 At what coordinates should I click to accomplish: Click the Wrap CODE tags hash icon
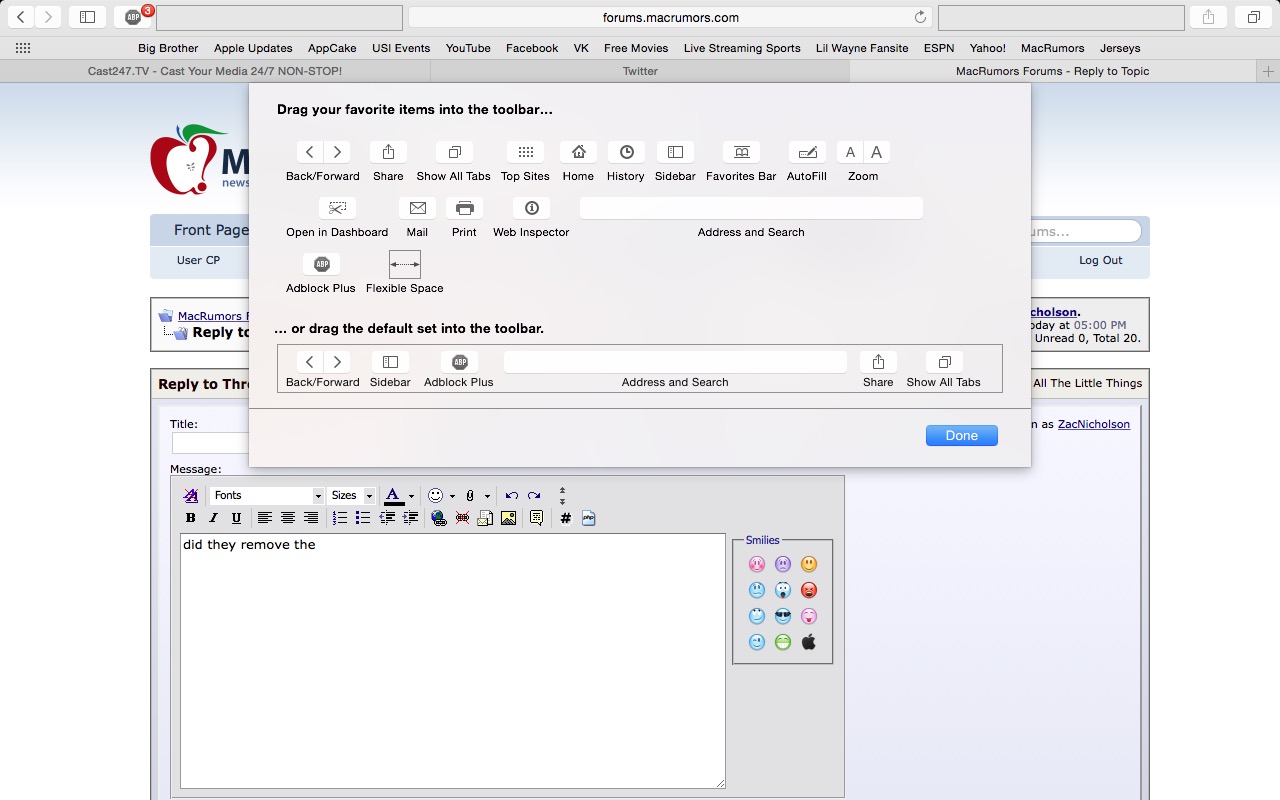pos(565,518)
